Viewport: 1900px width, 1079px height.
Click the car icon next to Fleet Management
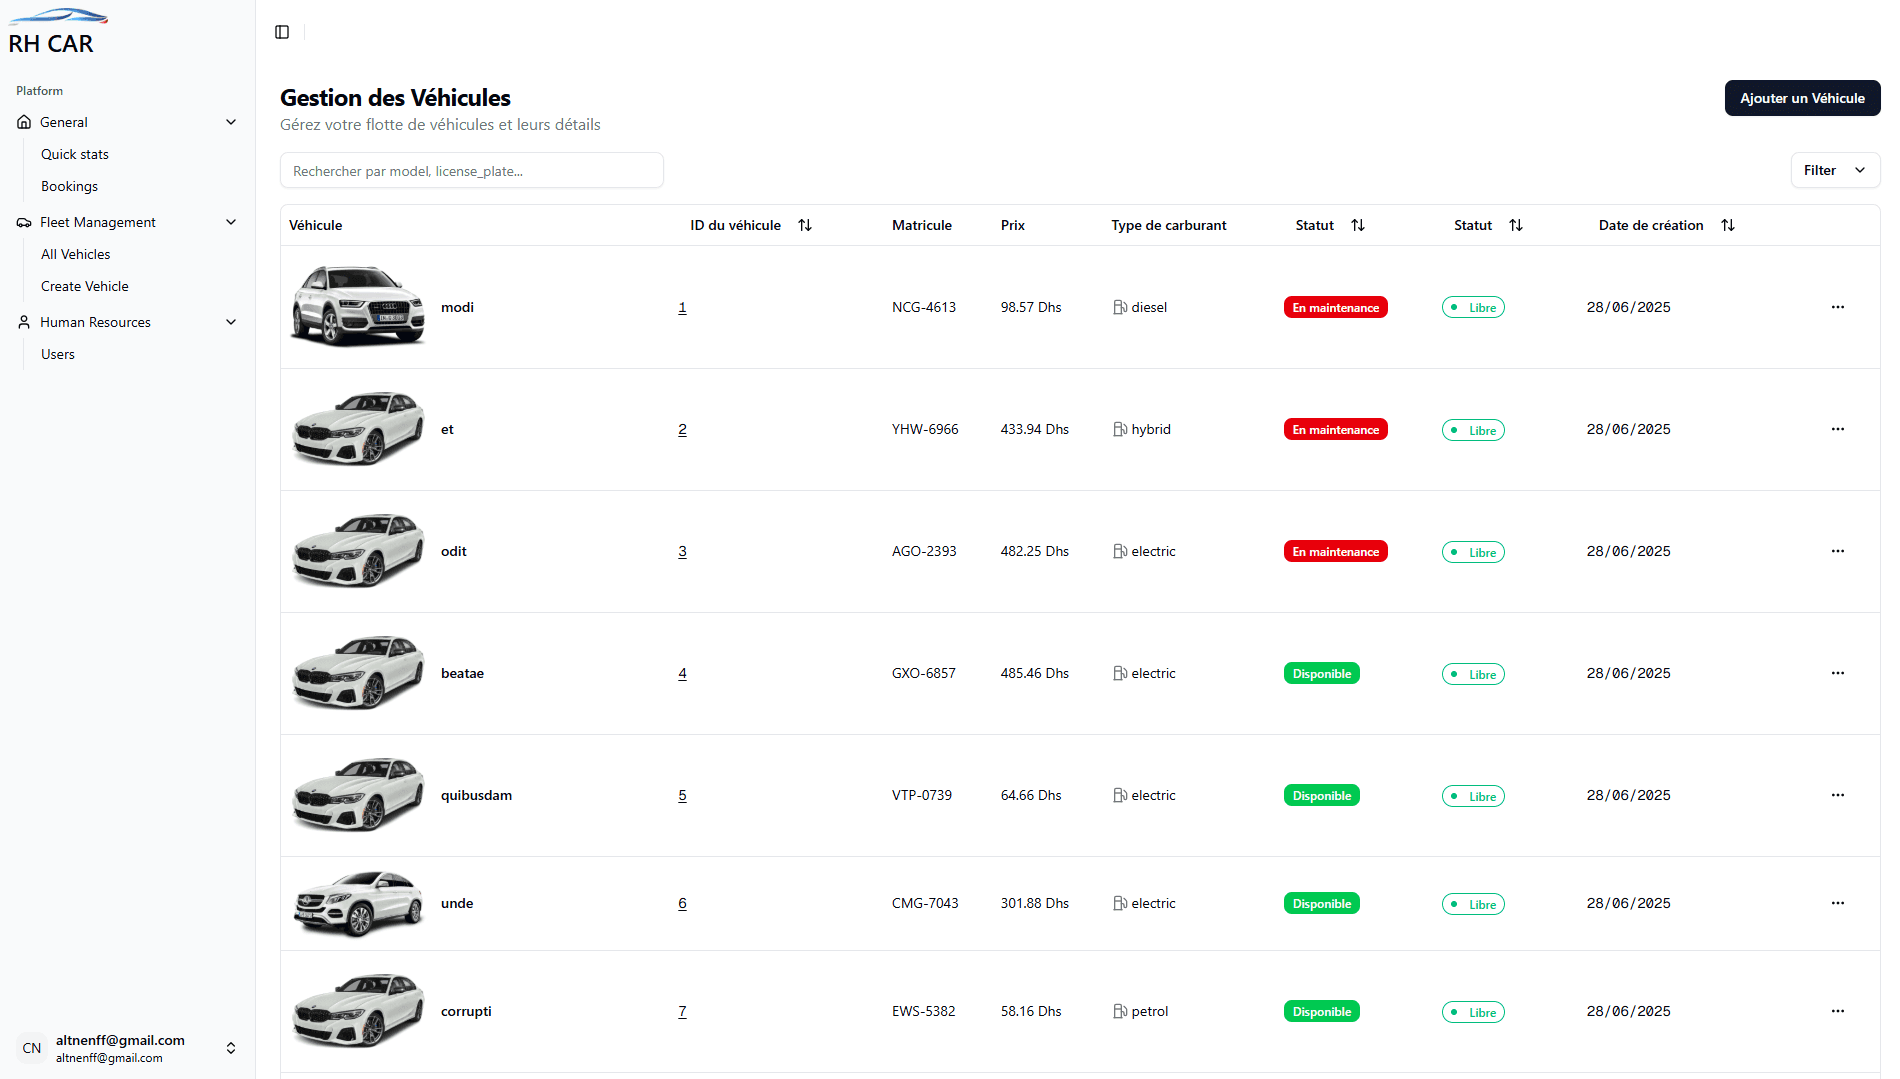23,222
